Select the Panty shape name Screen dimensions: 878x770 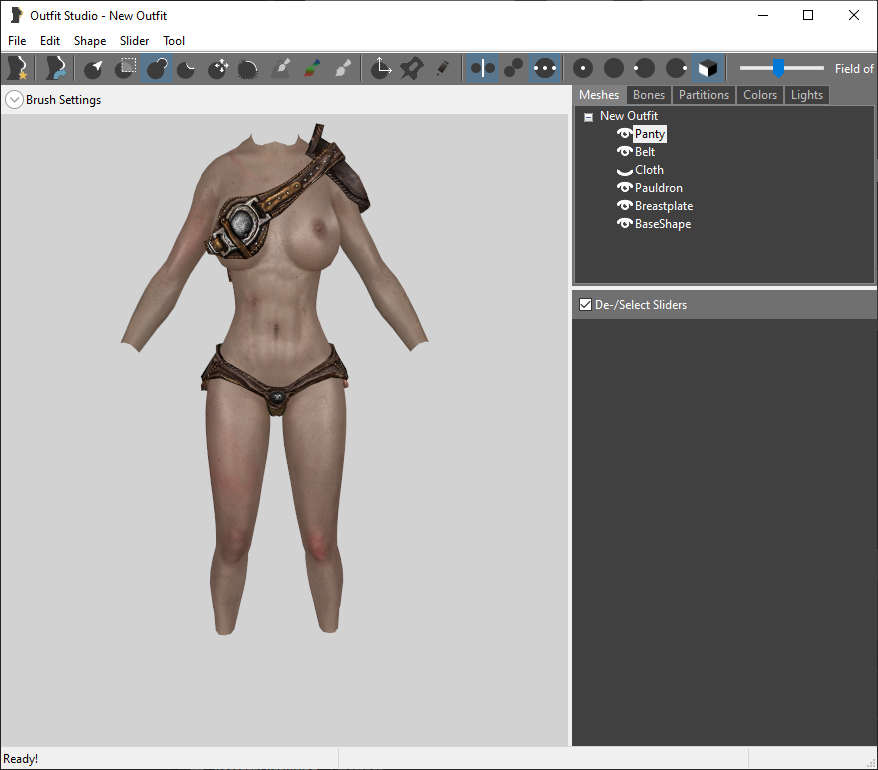pyautogui.click(x=650, y=134)
